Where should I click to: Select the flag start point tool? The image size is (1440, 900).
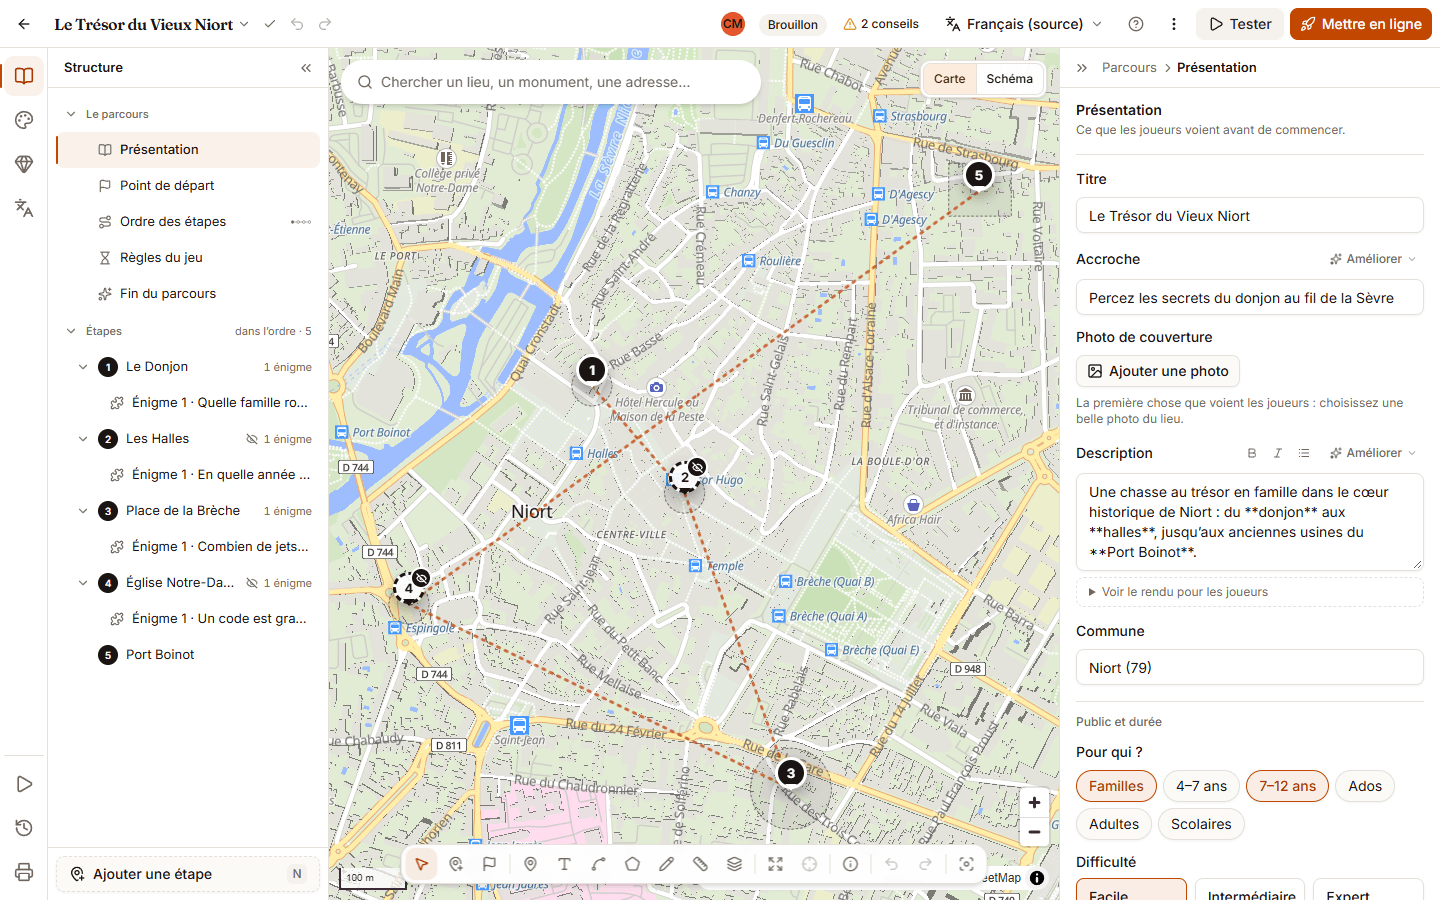click(490, 864)
